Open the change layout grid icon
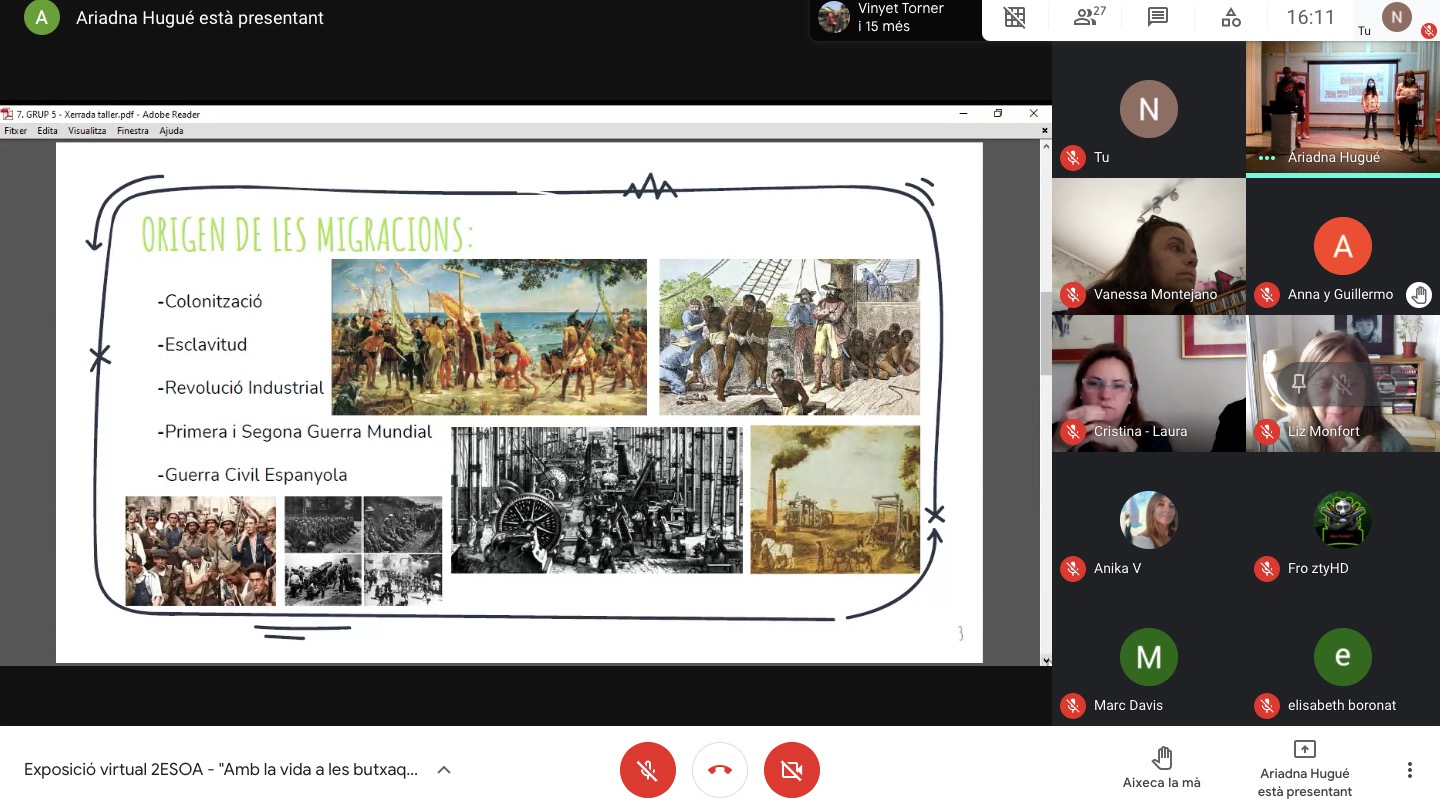Viewport: 1440px width, 801px height. (x=1015, y=17)
